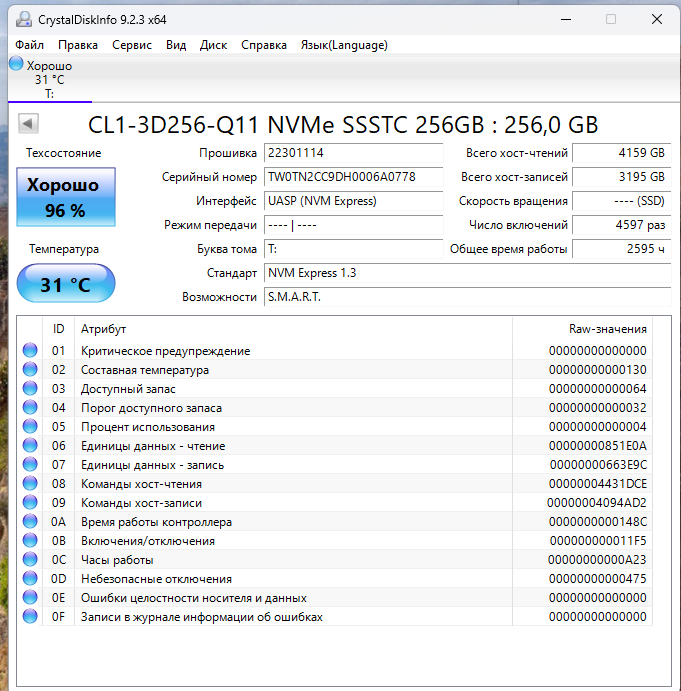
Task: Click the CrystalDiskInfo app icon in title bar
Action: [x=24, y=19]
